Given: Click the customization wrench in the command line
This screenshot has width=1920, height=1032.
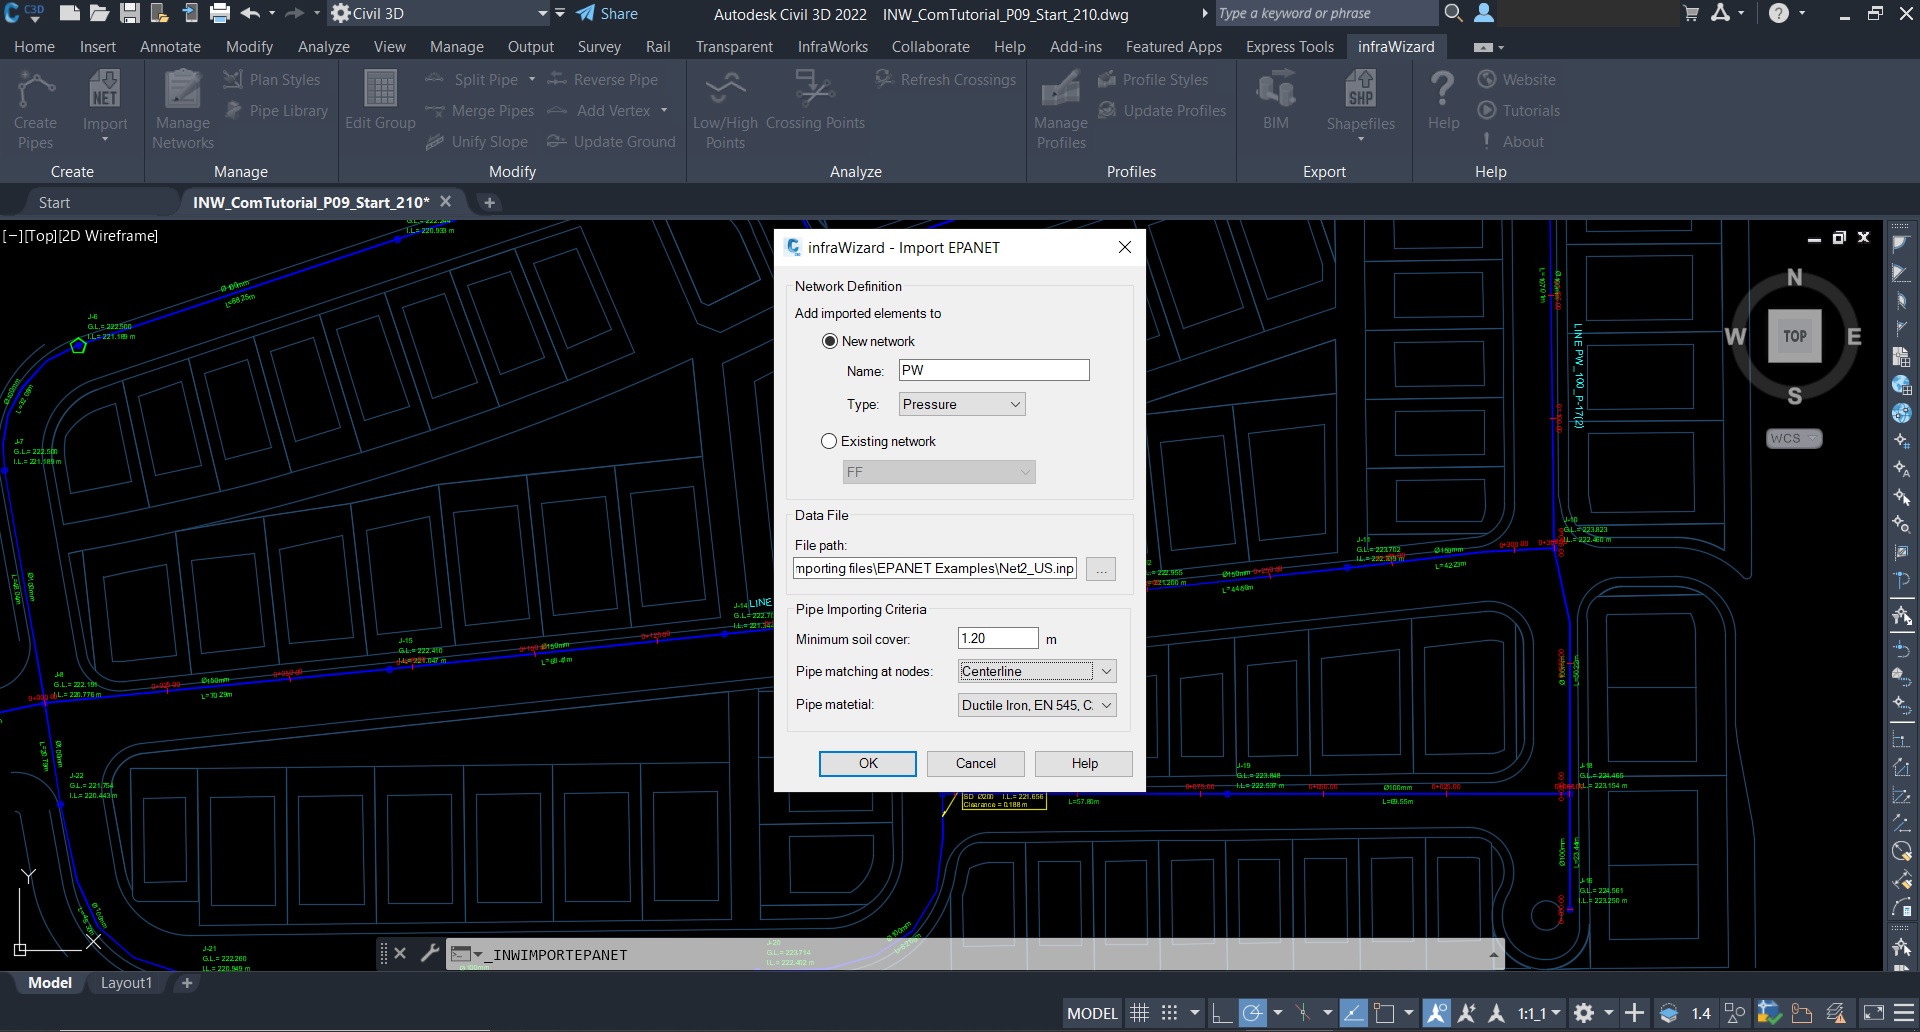Looking at the screenshot, I should point(430,954).
